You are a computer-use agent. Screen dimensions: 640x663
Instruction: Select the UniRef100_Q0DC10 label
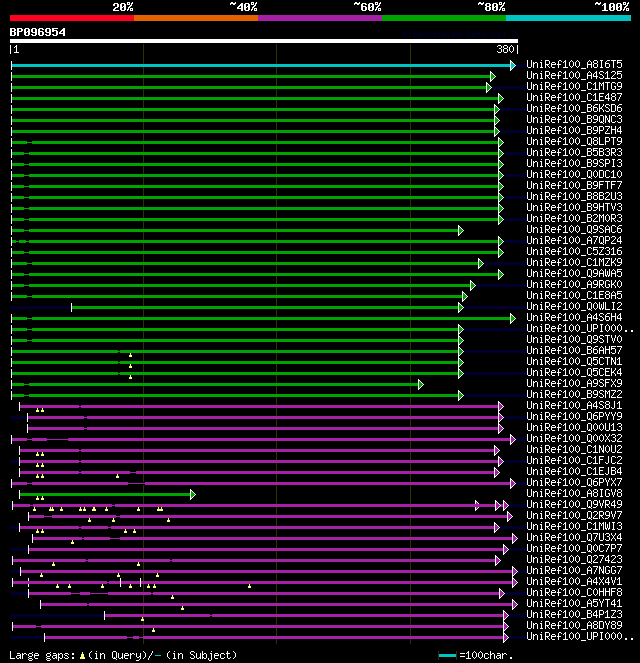click(x=574, y=174)
